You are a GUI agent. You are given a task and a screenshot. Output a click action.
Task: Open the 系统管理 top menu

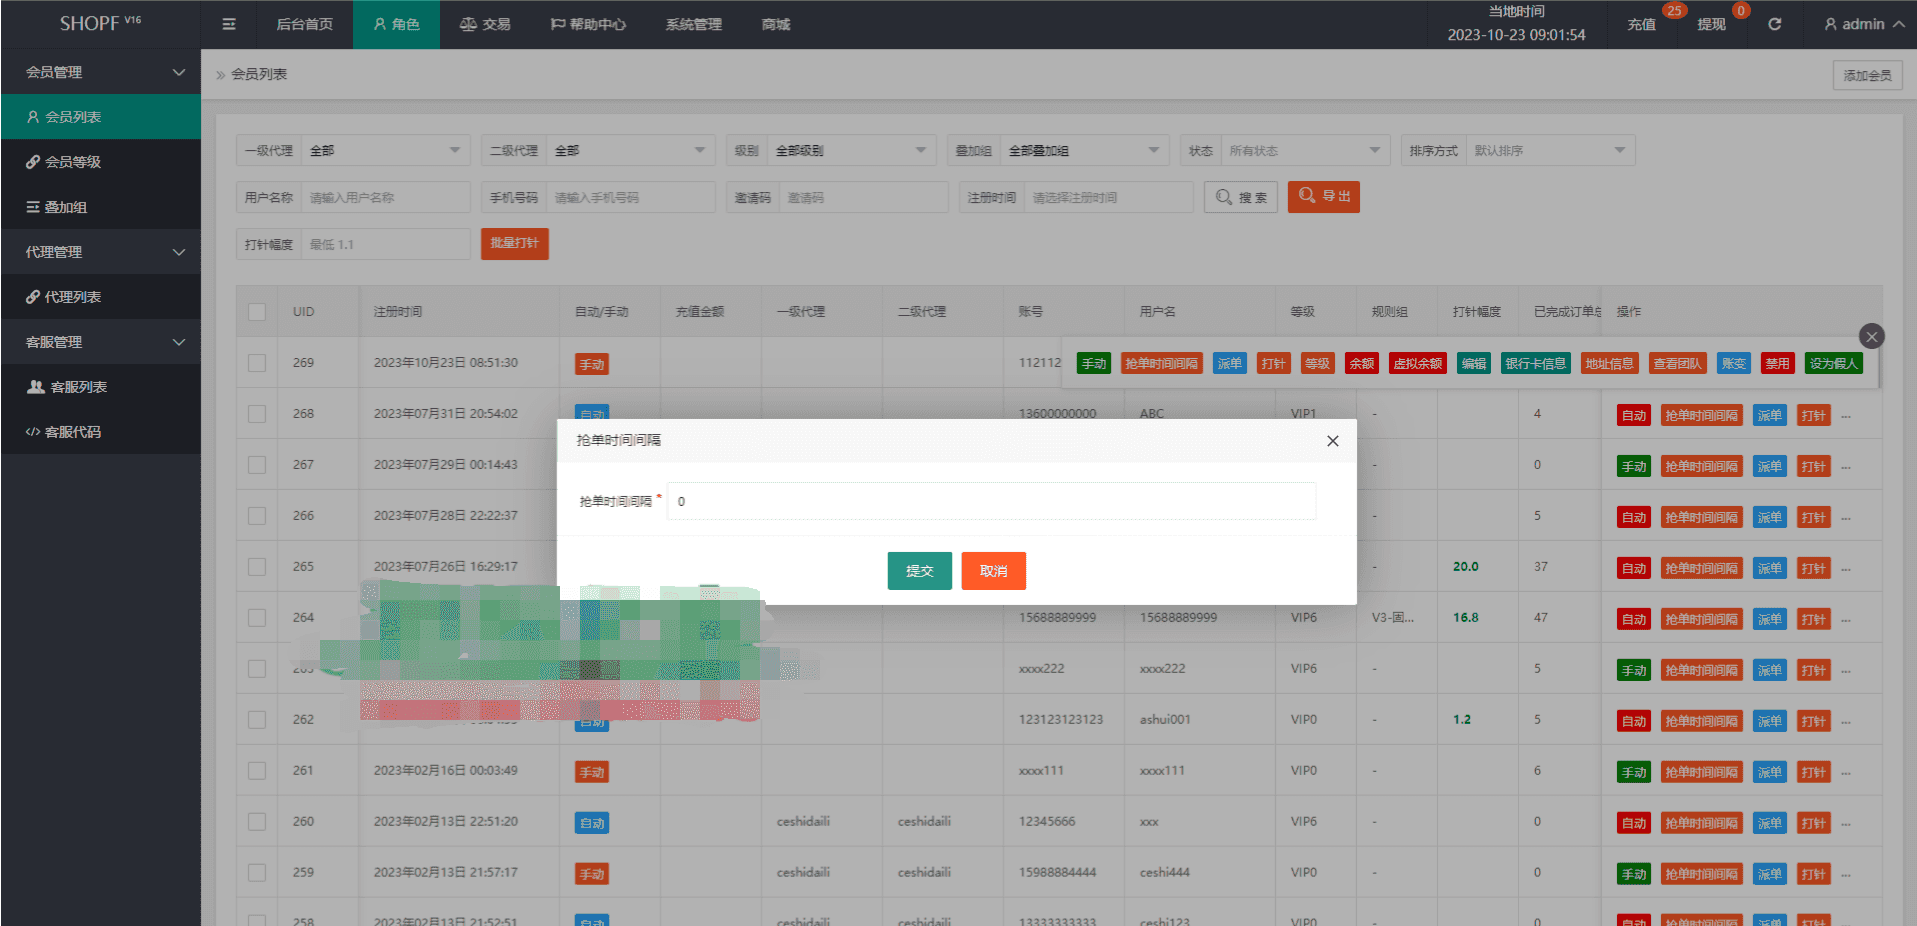693,24
